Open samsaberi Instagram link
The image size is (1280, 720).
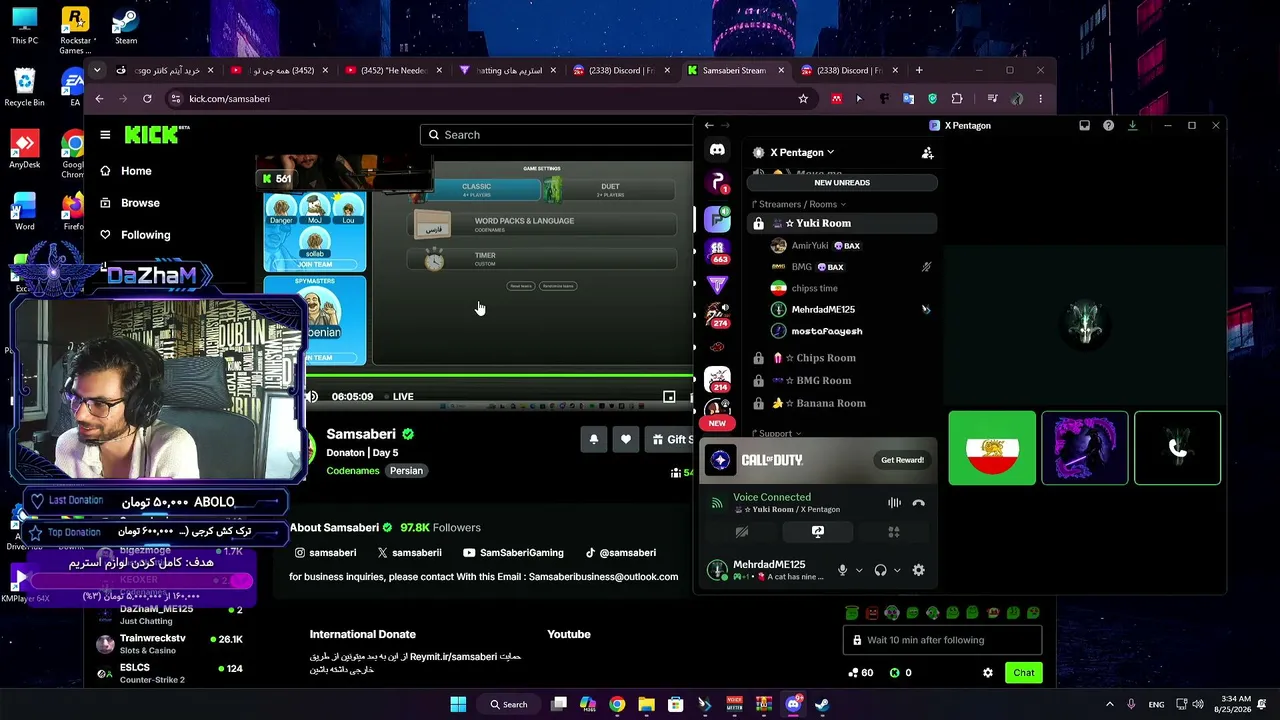326,553
